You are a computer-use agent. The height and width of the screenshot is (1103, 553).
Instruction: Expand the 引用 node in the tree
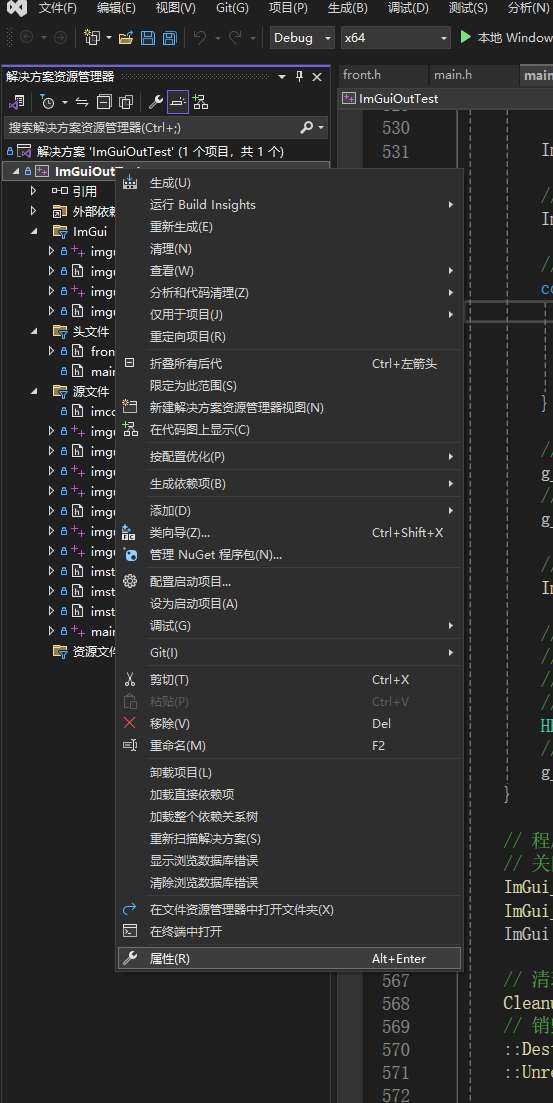pos(34,191)
